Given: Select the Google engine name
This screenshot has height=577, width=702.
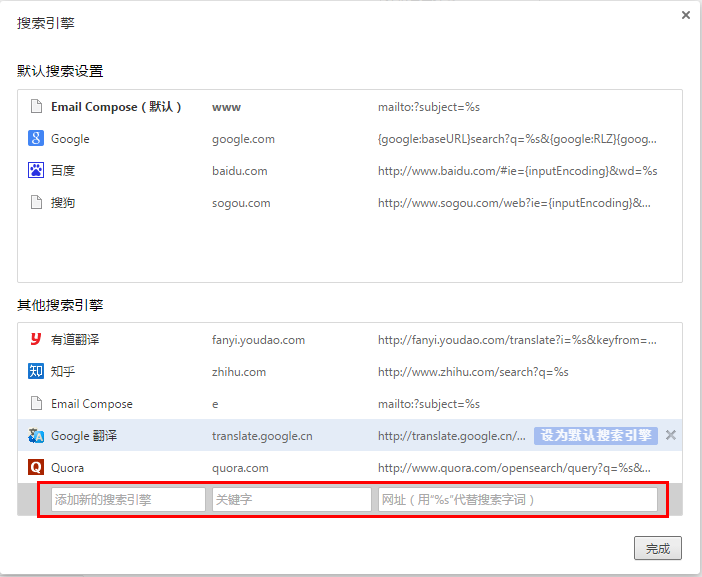Looking at the screenshot, I should click(x=70, y=139).
